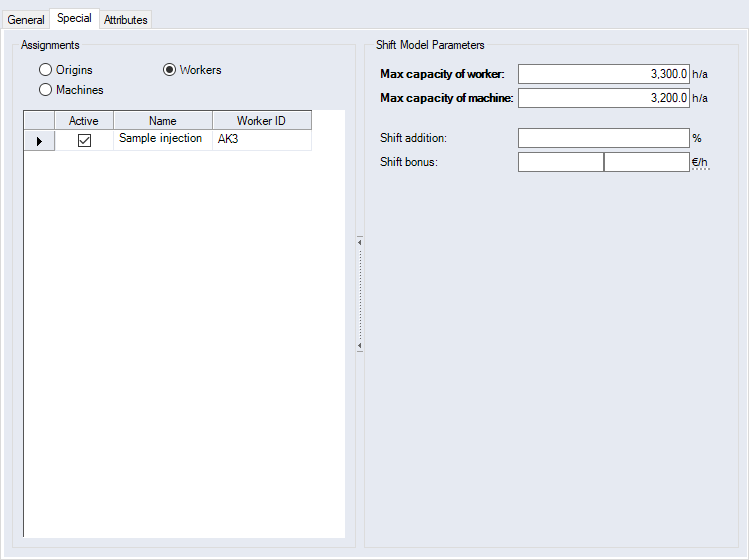Switch to the General tab
Screen dimensions: 749x560
[x=26, y=19]
